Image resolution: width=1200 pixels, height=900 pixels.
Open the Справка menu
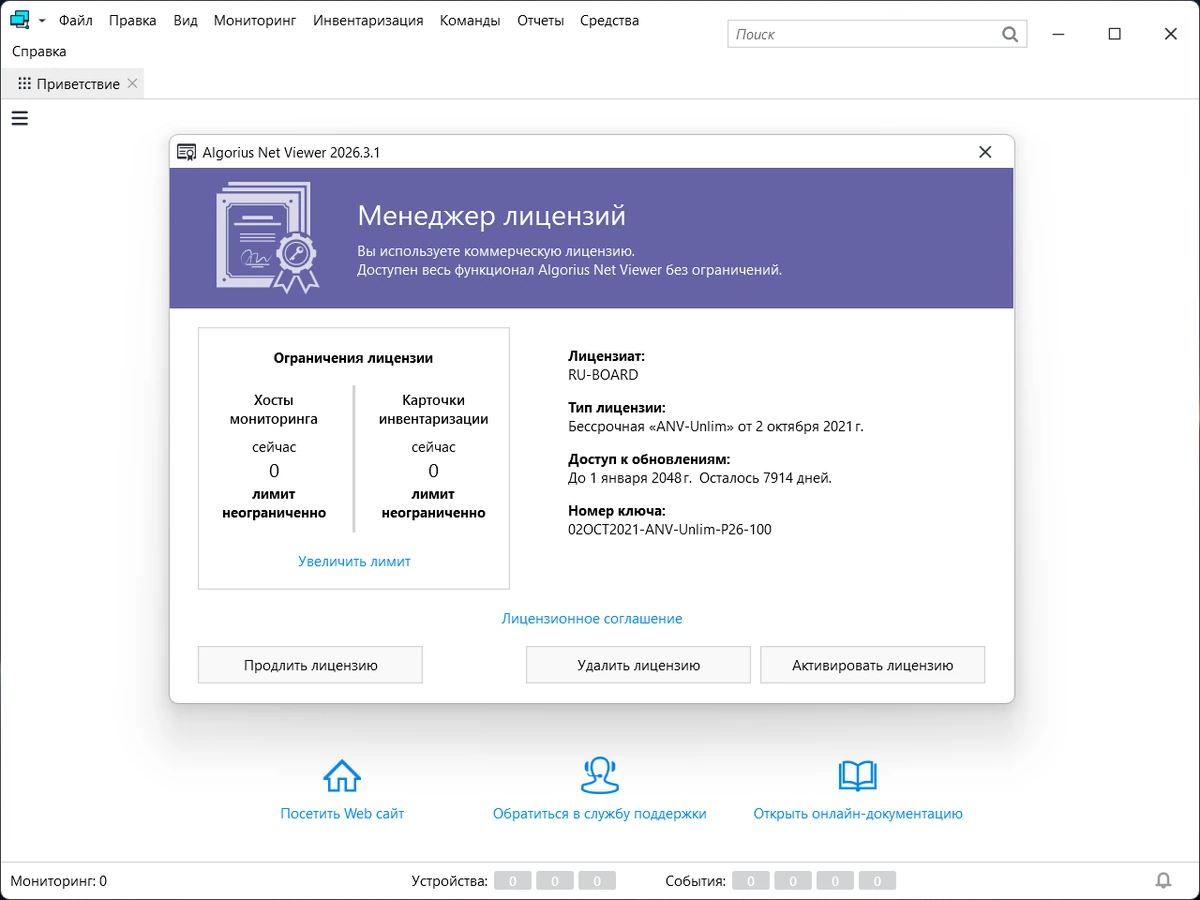coord(39,51)
